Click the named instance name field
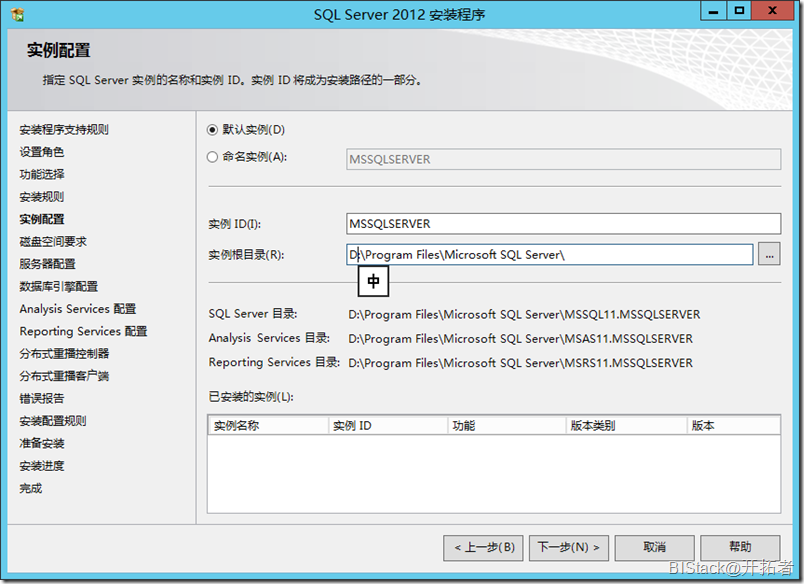This screenshot has height=584, width=804. [x=564, y=159]
